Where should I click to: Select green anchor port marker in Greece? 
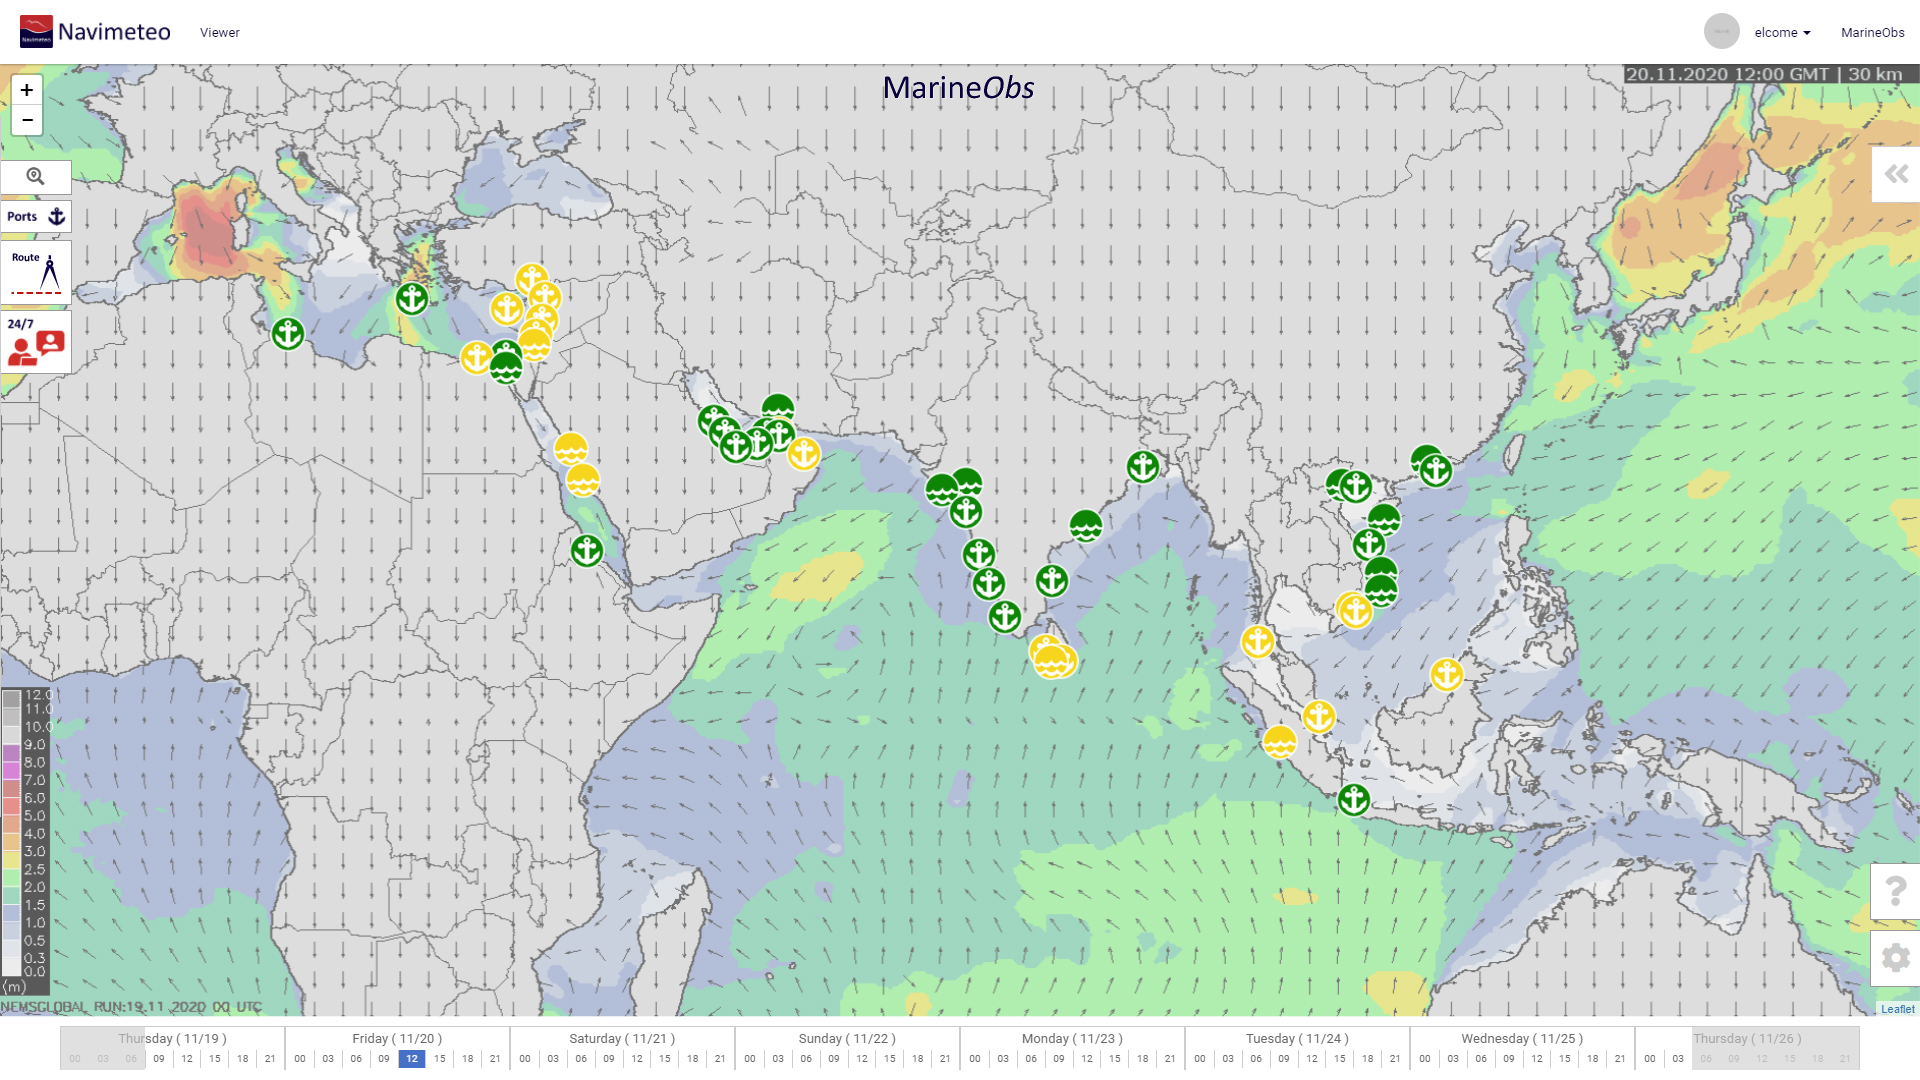tap(412, 299)
